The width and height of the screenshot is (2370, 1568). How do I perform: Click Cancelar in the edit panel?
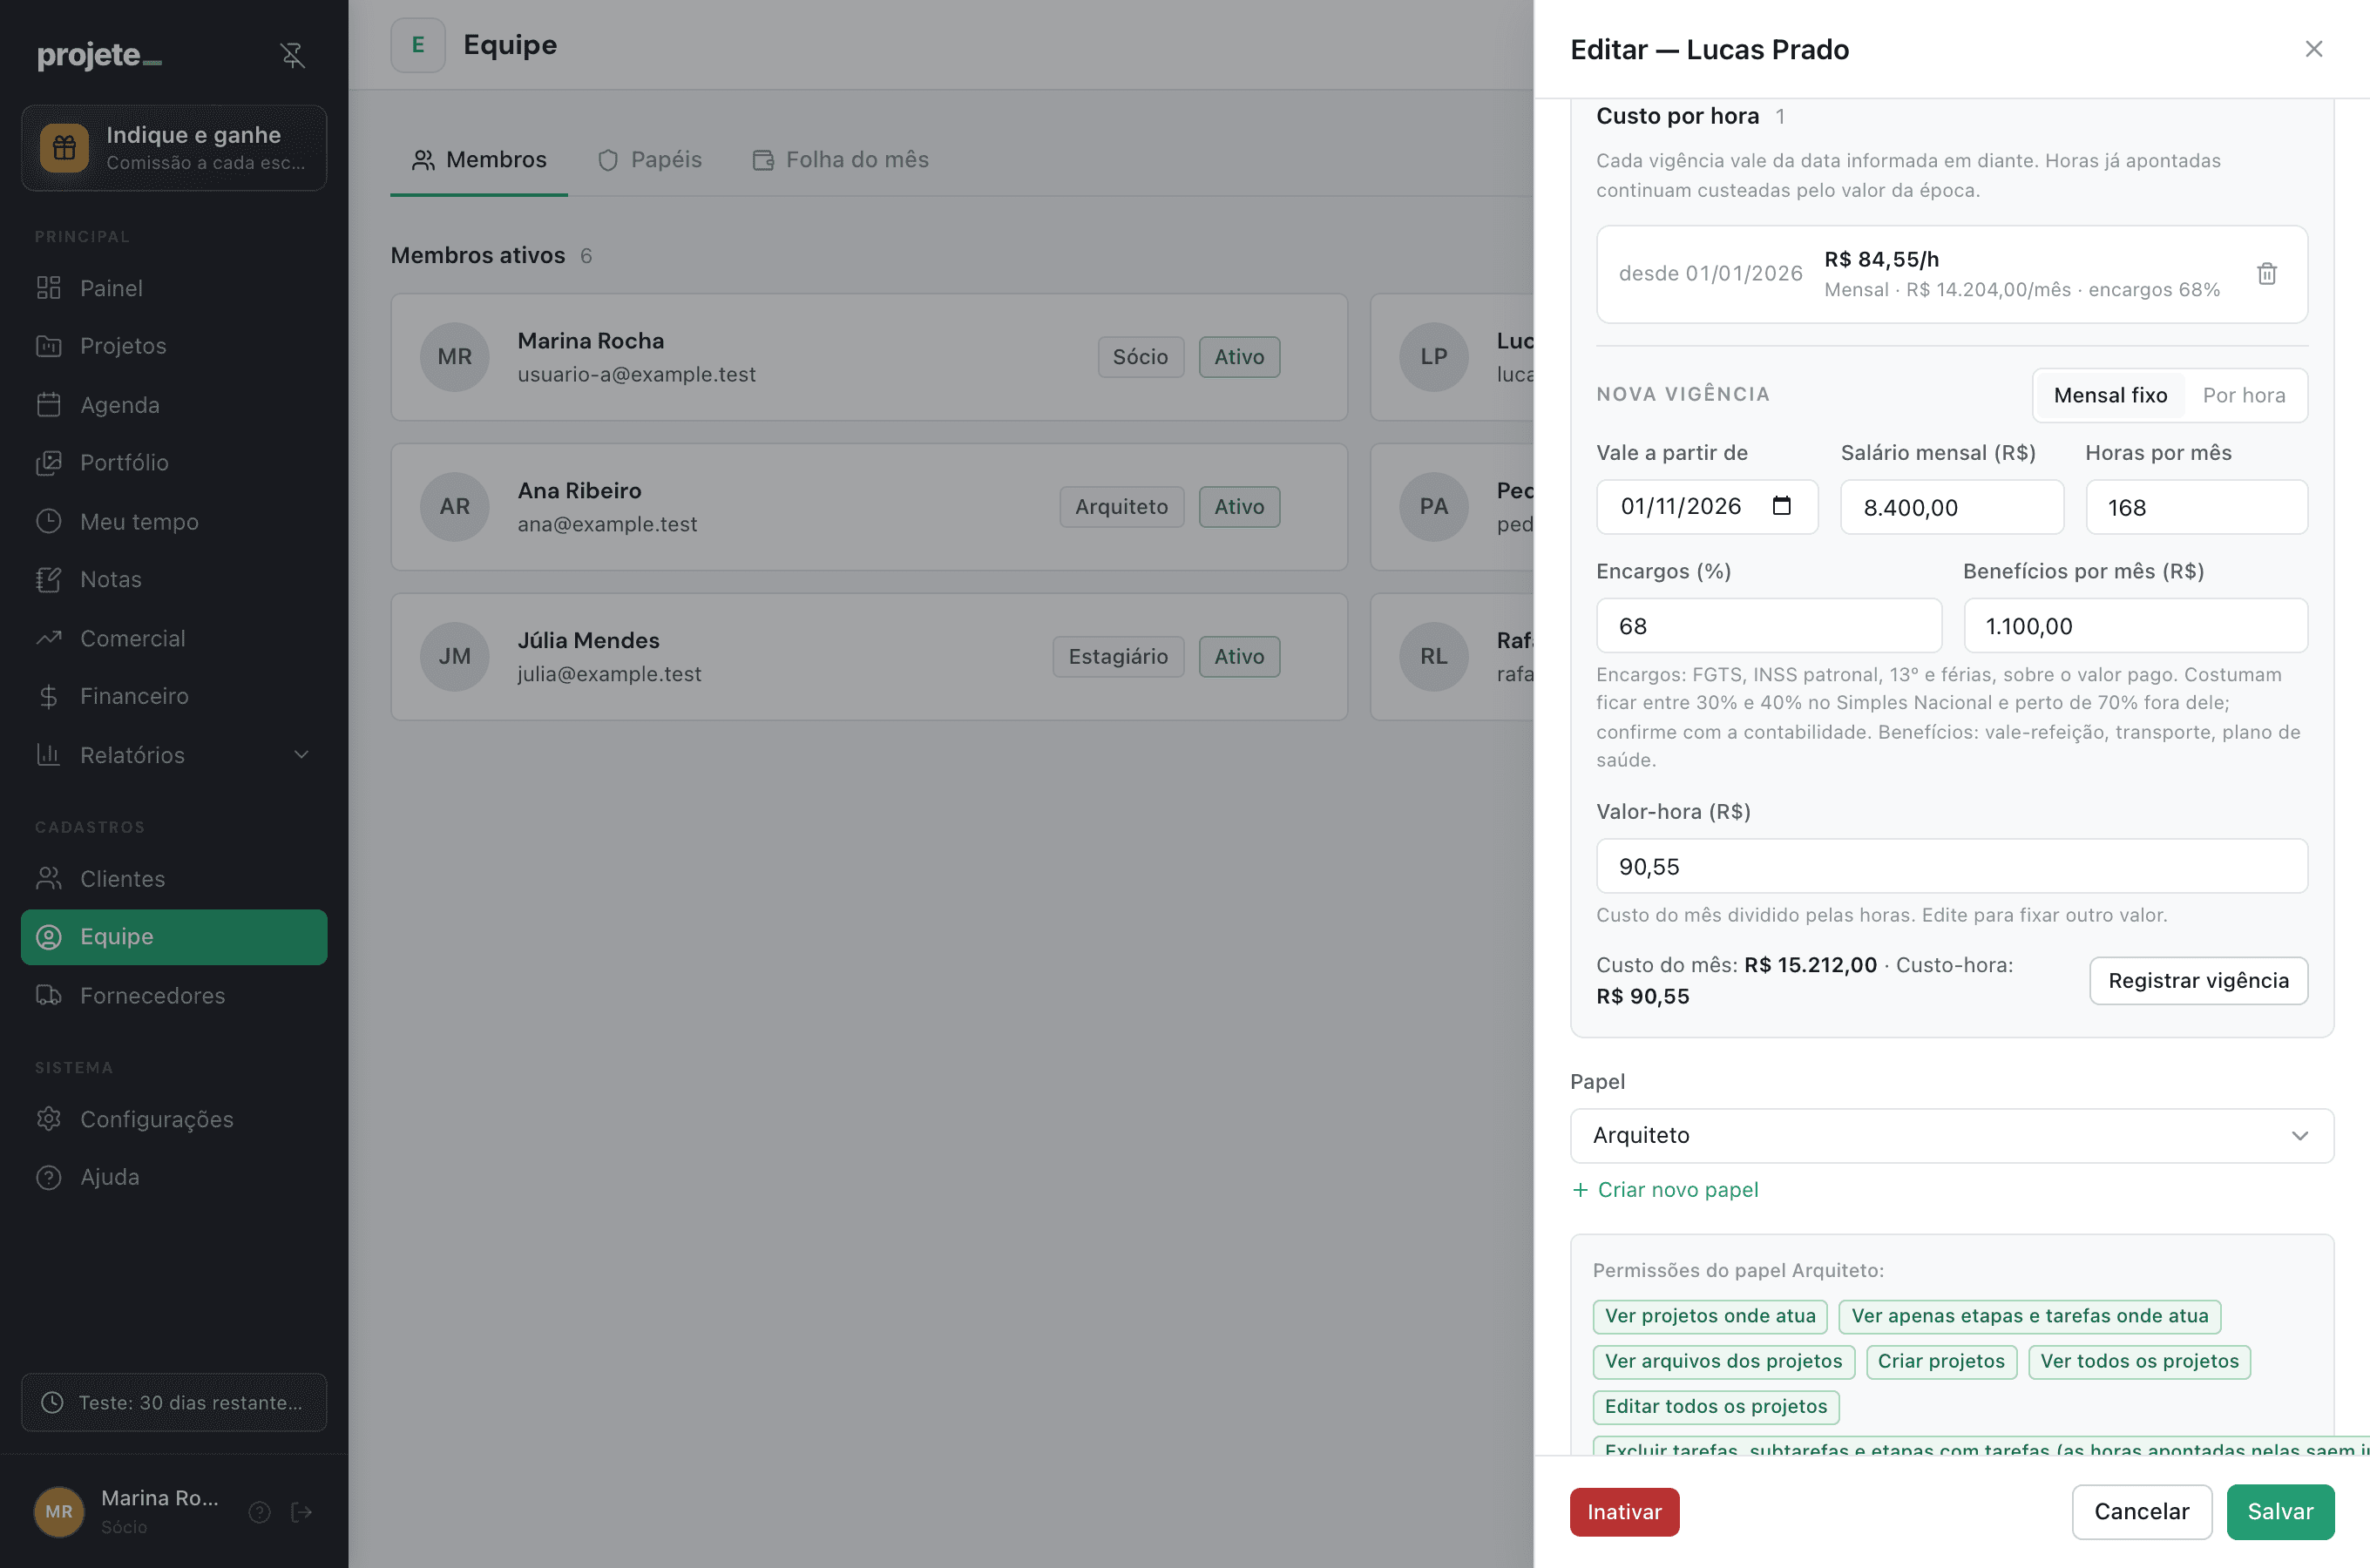[2141, 1512]
